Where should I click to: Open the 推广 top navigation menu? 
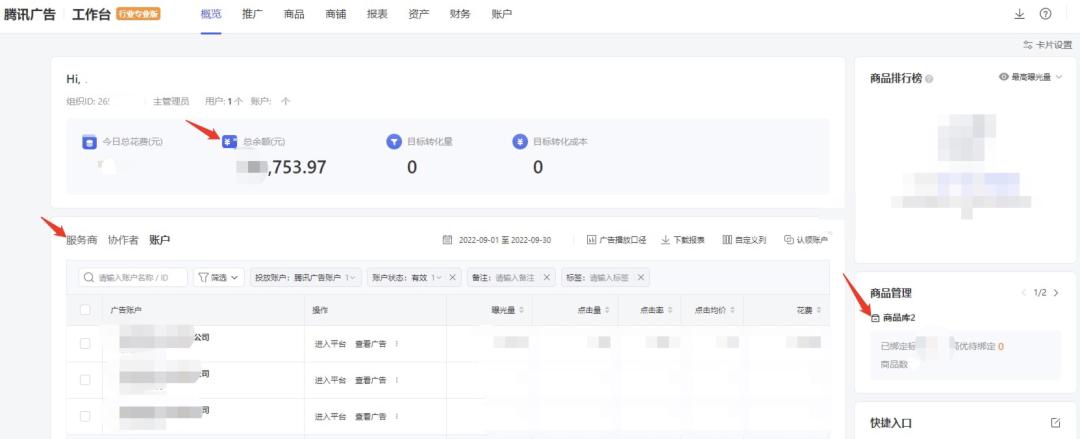click(x=253, y=14)
